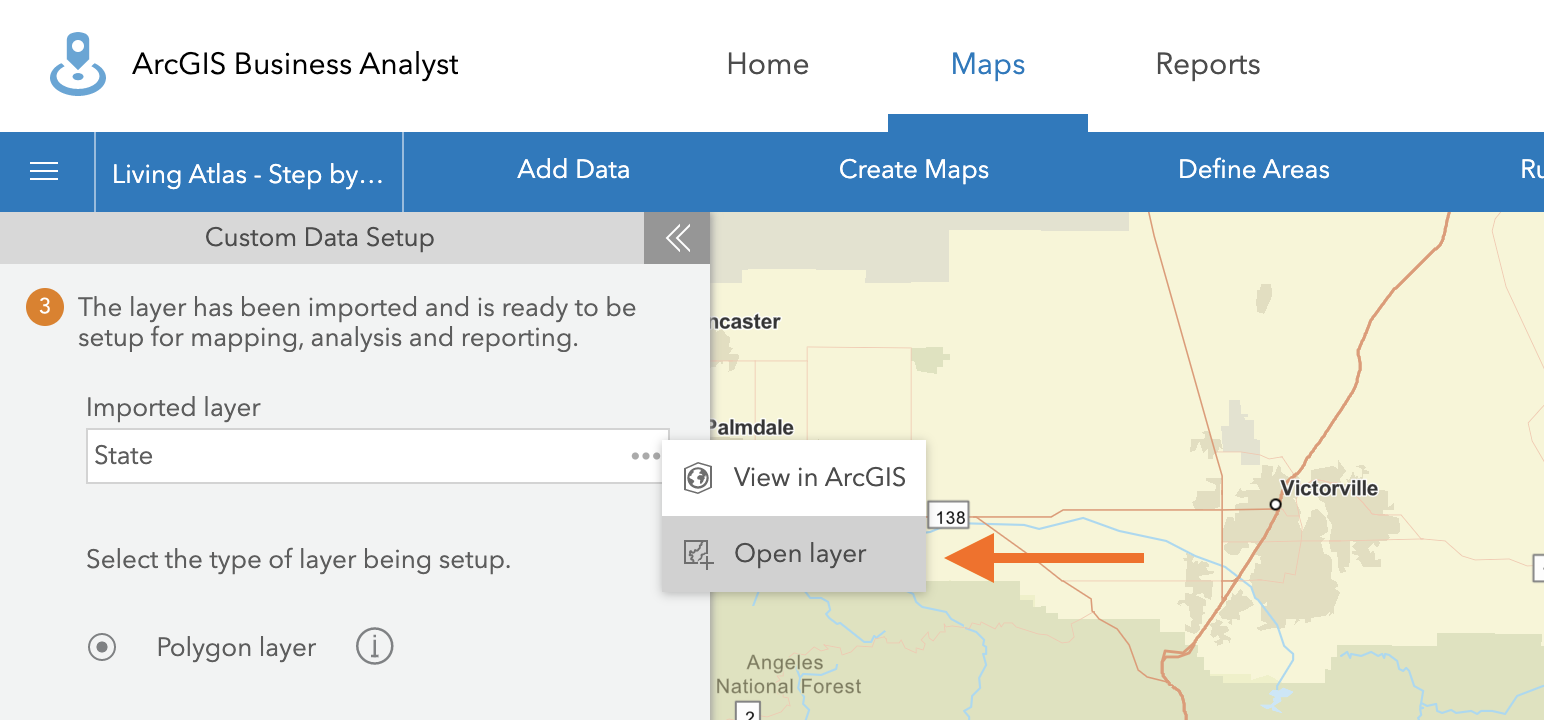Click the Victorville city marker on map
1544x720 pixels.
(1275, 504)
